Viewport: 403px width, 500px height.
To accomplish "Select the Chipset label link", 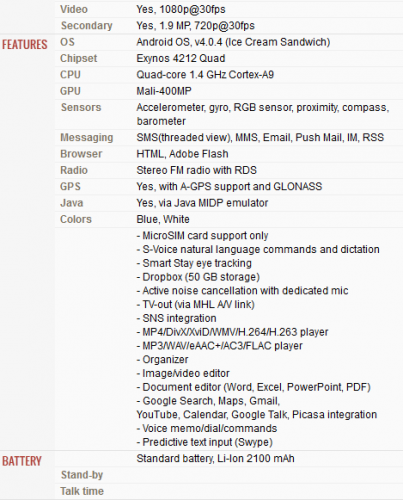I will 79,59.
